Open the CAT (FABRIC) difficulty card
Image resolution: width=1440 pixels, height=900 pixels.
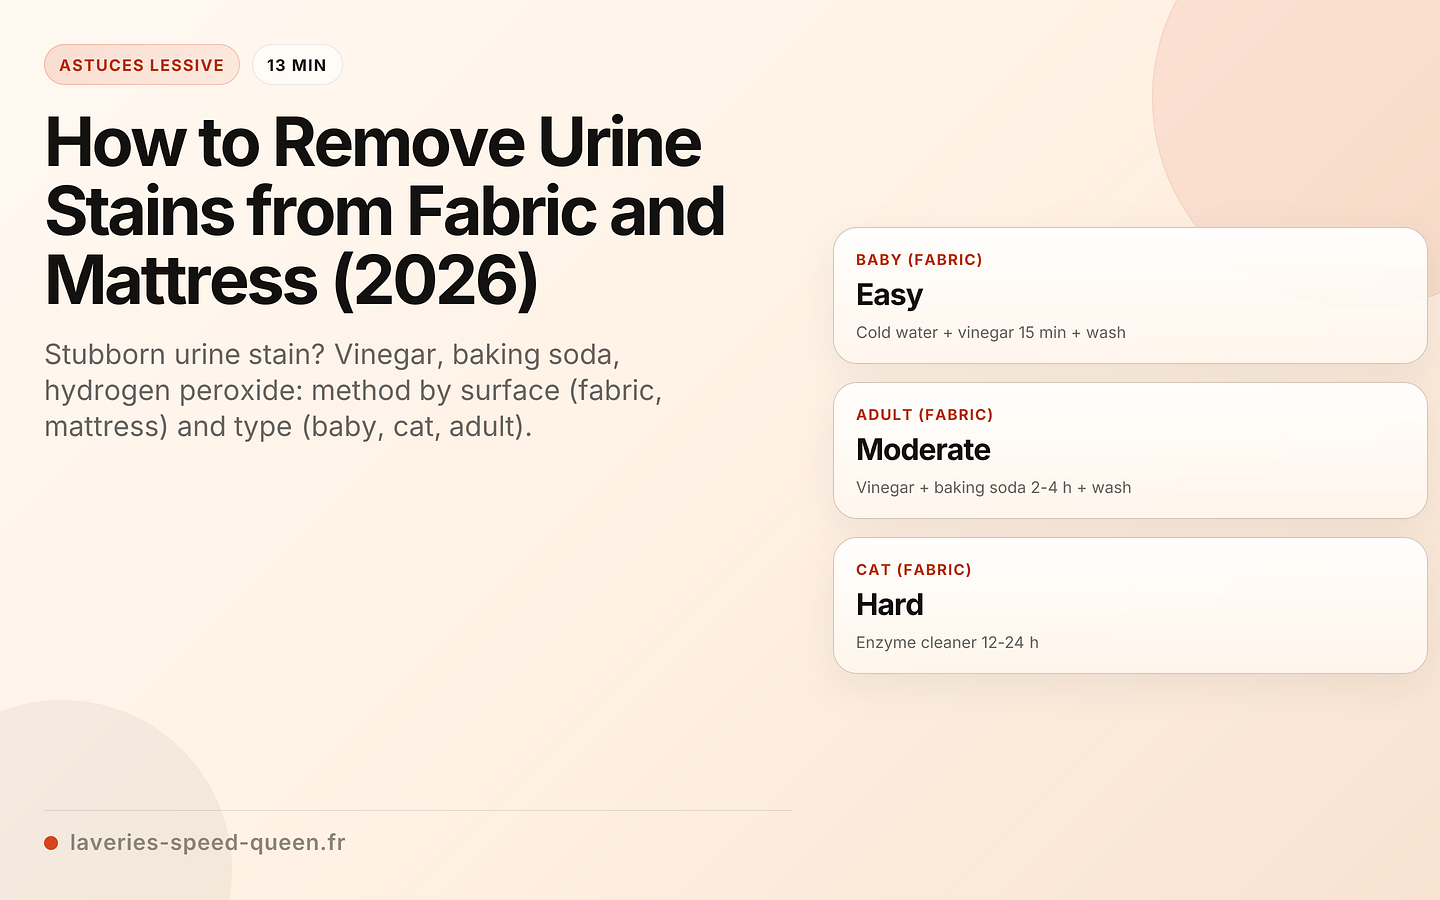tap(1130, 605)
